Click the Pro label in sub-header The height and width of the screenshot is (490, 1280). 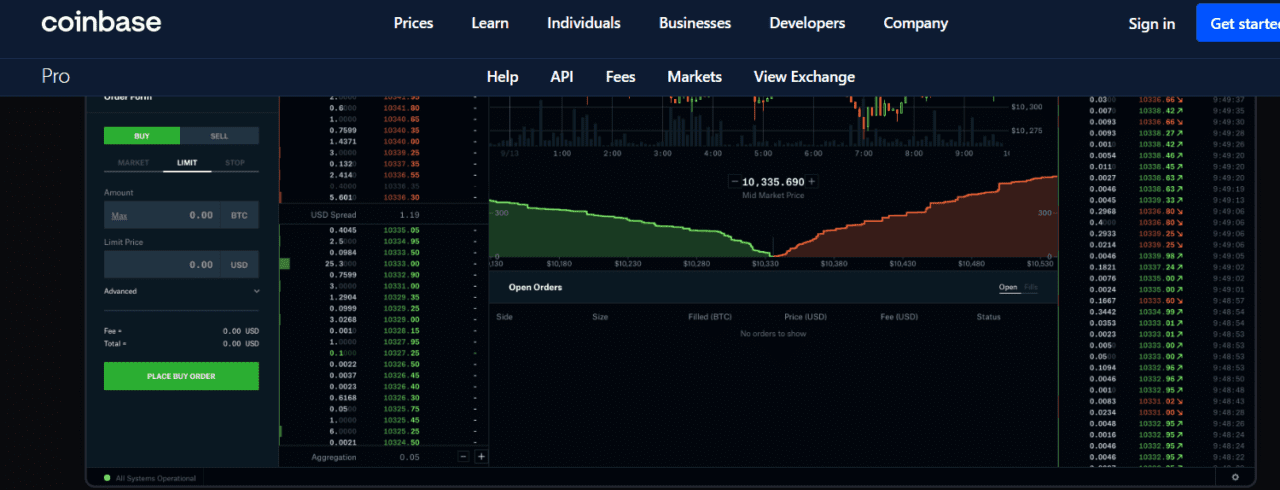tap(56, 76)
